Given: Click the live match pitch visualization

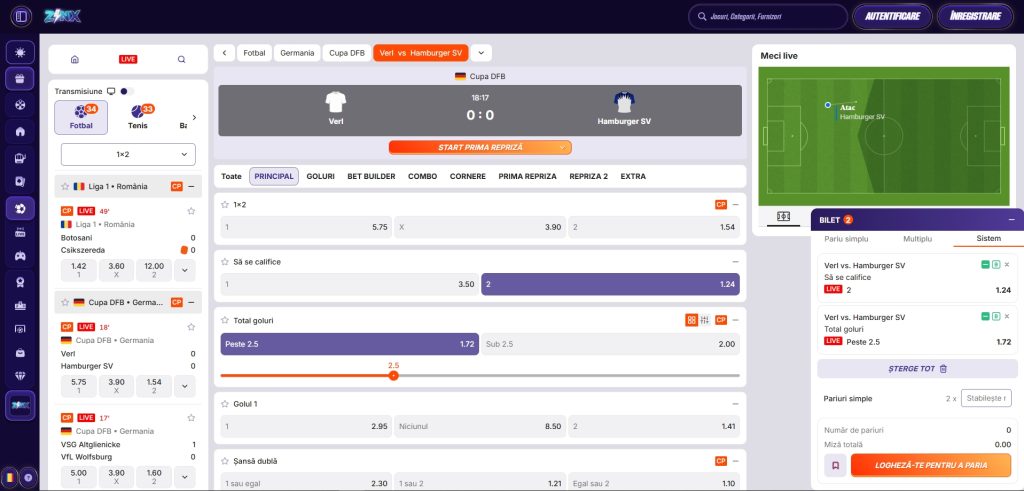Looking at the screenshot, I should [x=884, y=136].
